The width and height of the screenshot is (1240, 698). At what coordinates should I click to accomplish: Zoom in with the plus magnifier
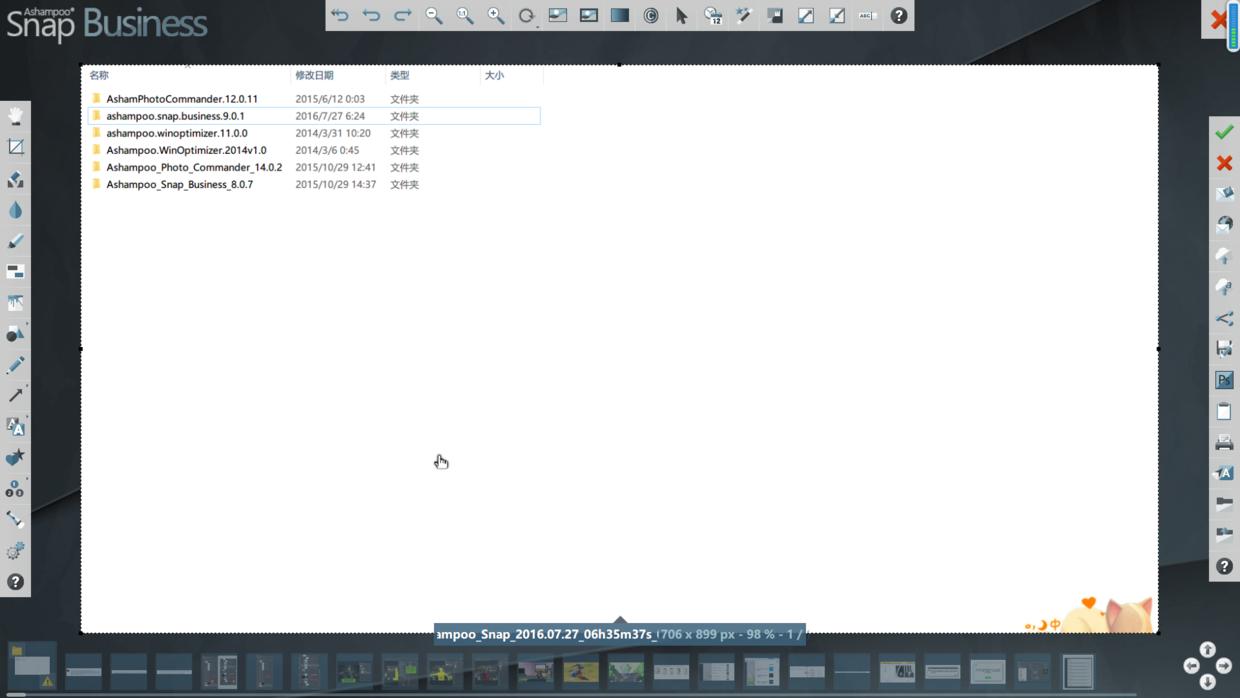(x=496, y=15)
